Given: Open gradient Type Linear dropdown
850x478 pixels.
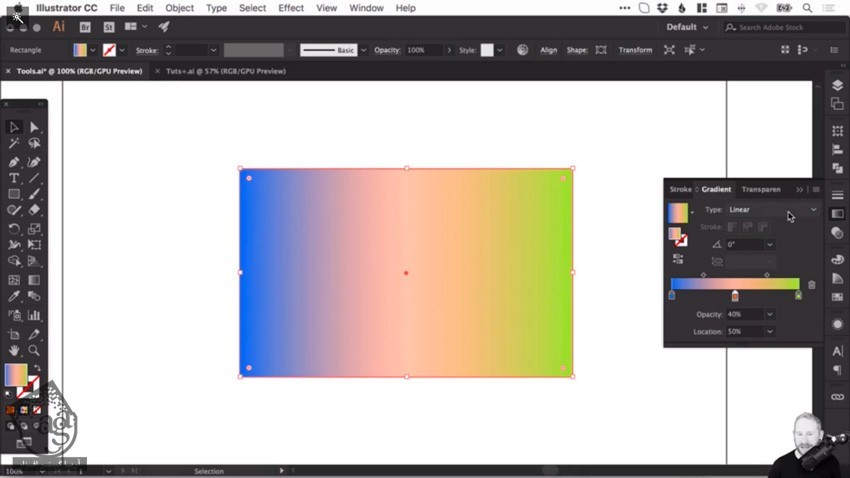Looking at the screenshot, I should pyautogui.click(x=772, y=210).
